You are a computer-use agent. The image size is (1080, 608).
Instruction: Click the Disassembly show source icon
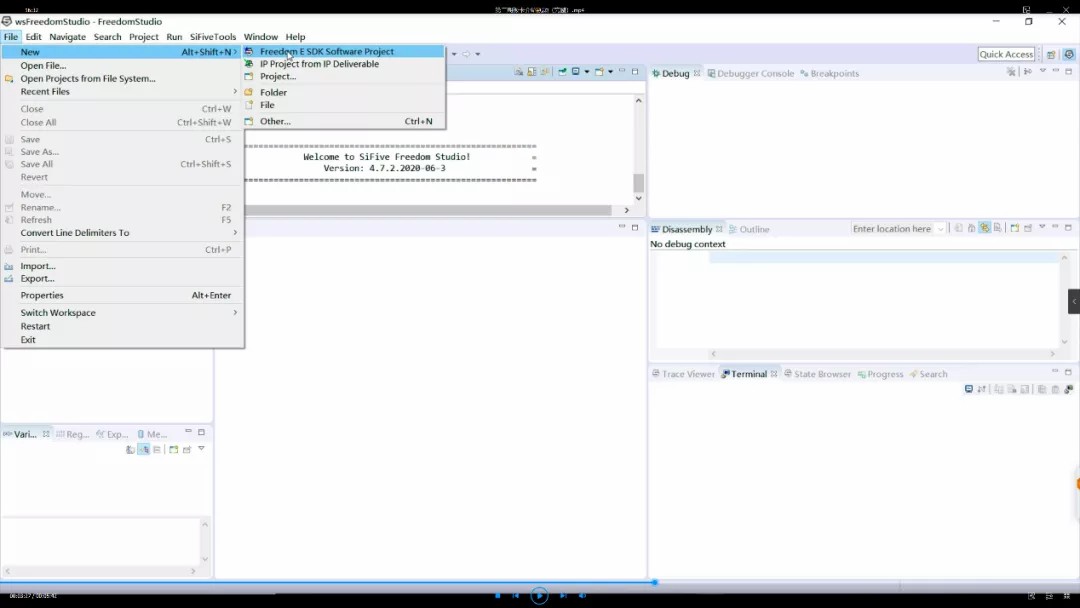click(x=997, y=228)
